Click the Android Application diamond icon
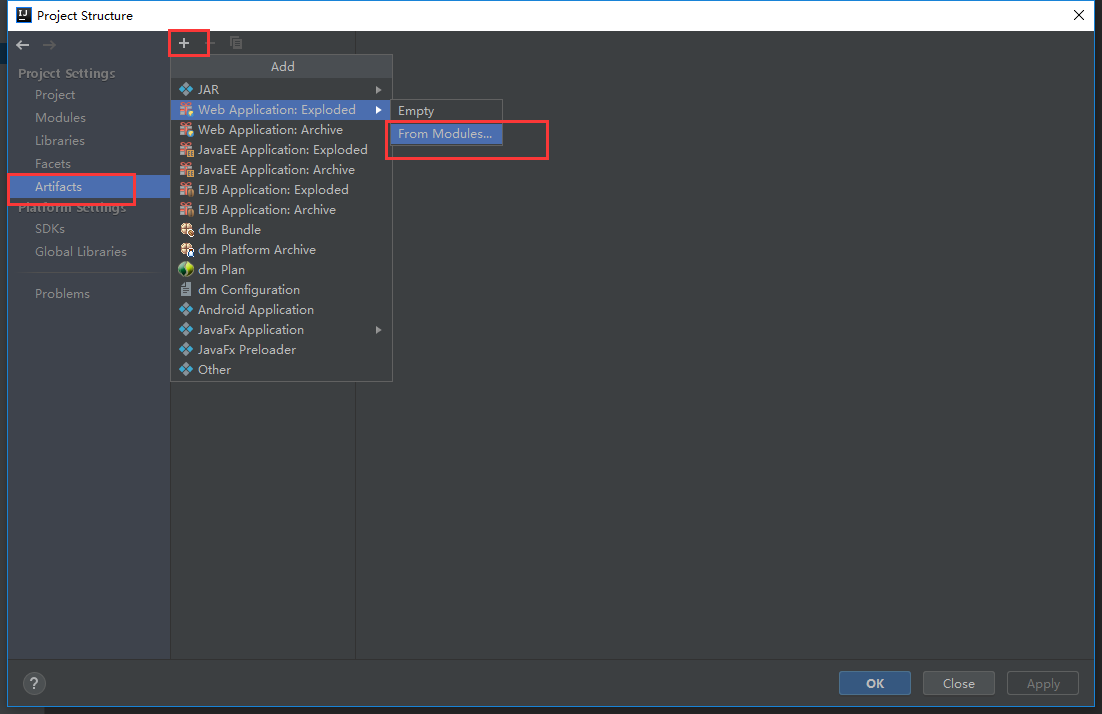 click(x=186, y=309)
